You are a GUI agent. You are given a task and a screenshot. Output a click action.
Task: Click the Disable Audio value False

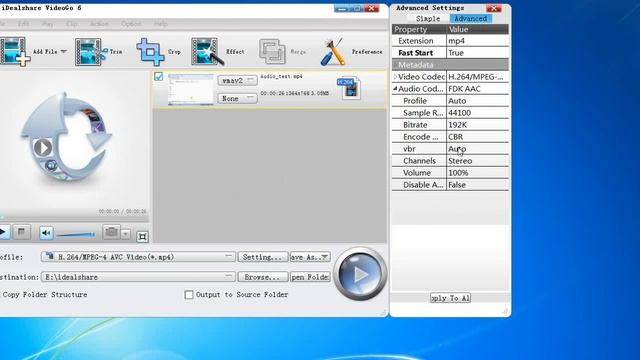[478, 185]
